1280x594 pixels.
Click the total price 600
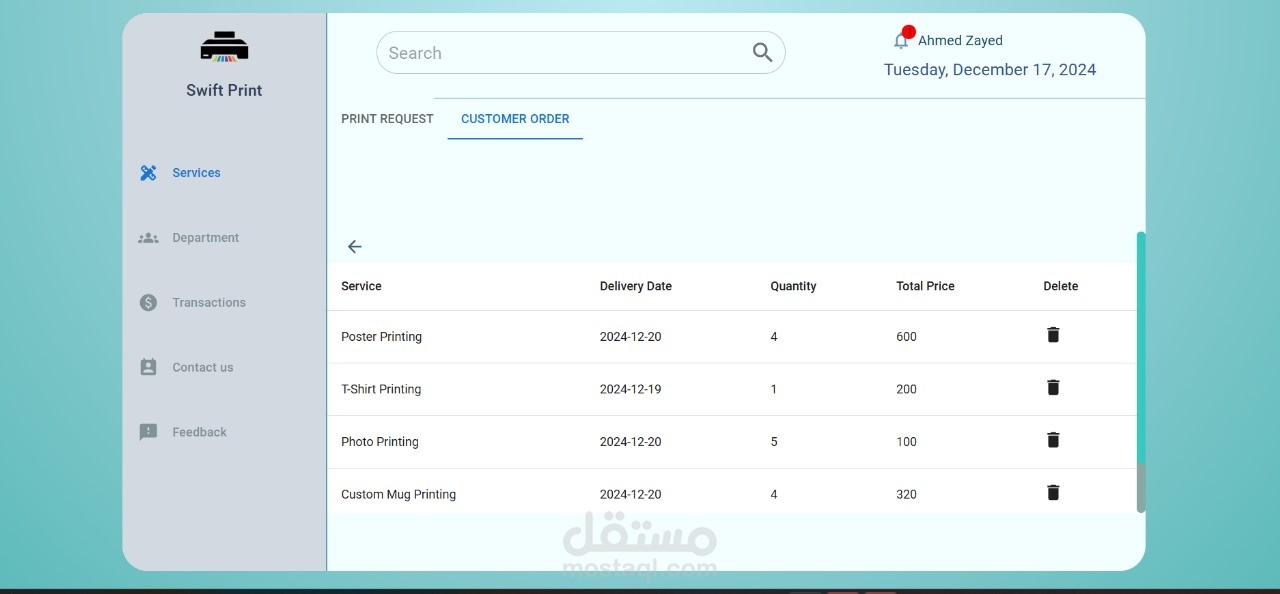[x=906, y=337]
